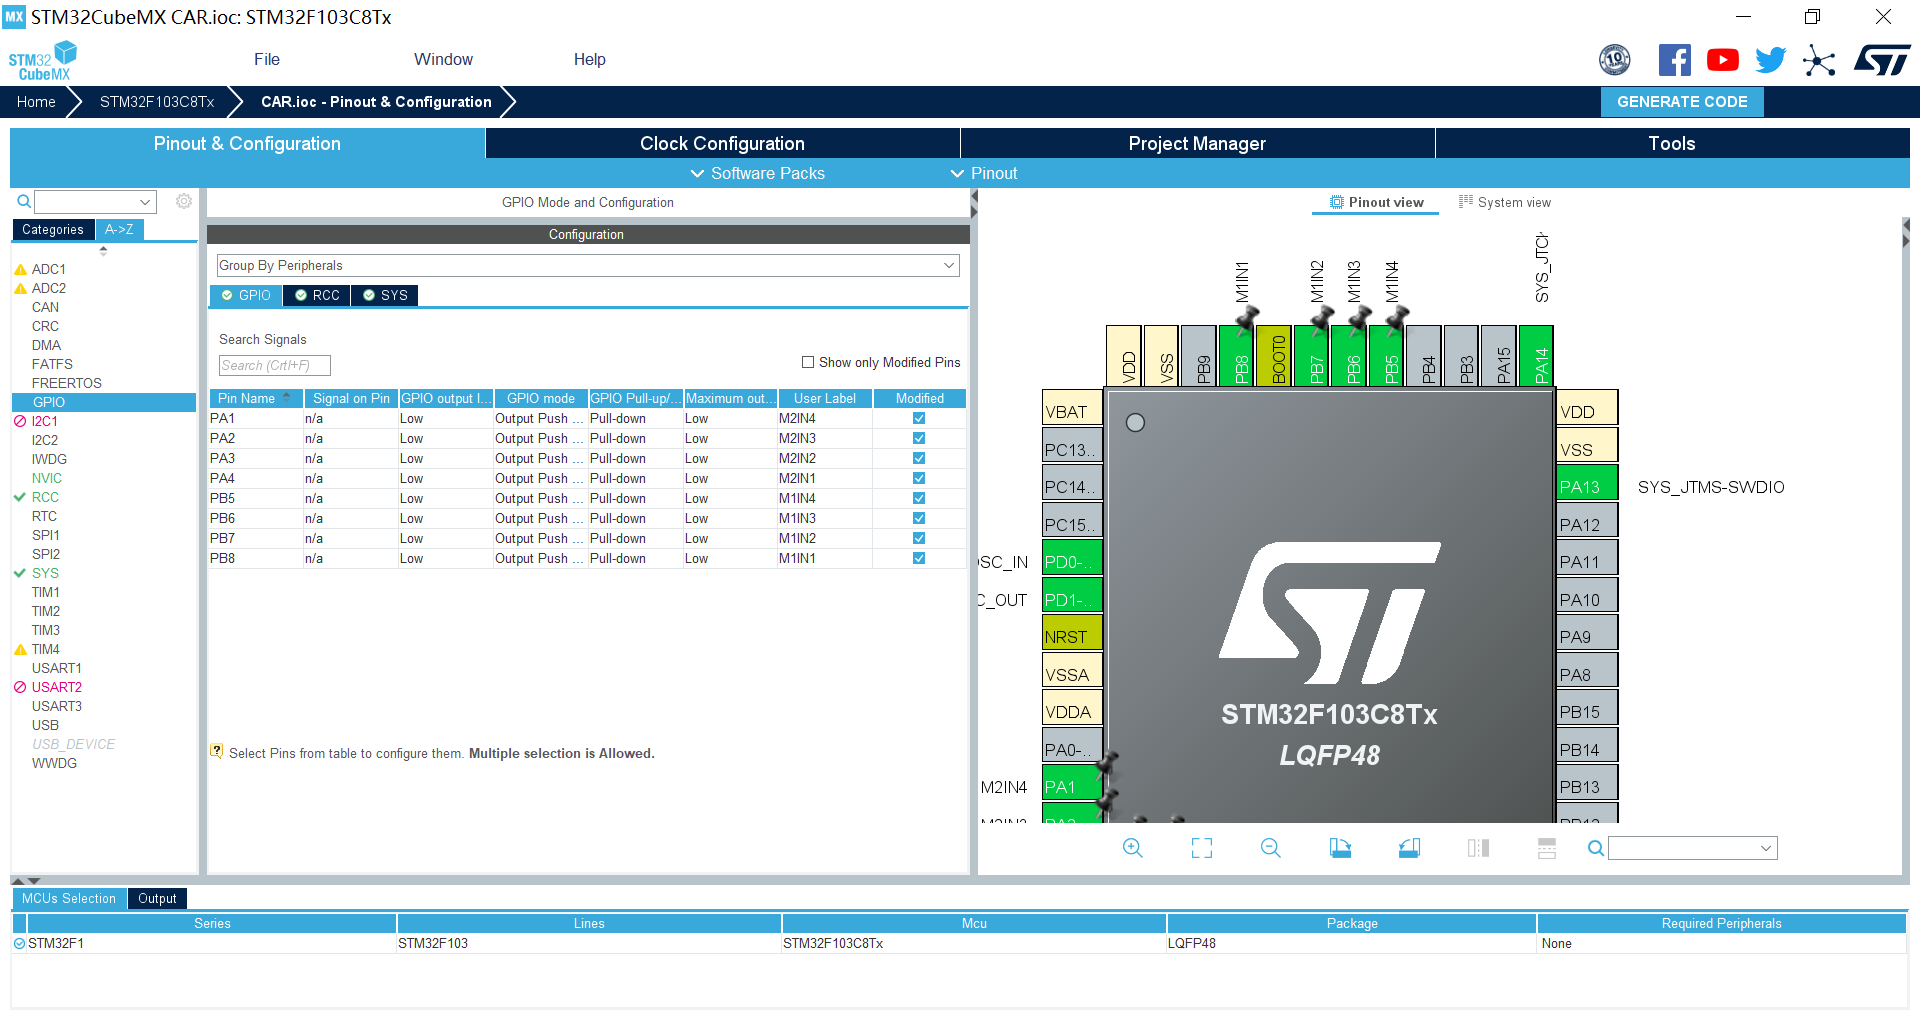Rotate the chip view clockwise
The width and height of the screenshot is (1920, 1020).
[x=1340, y=848]
